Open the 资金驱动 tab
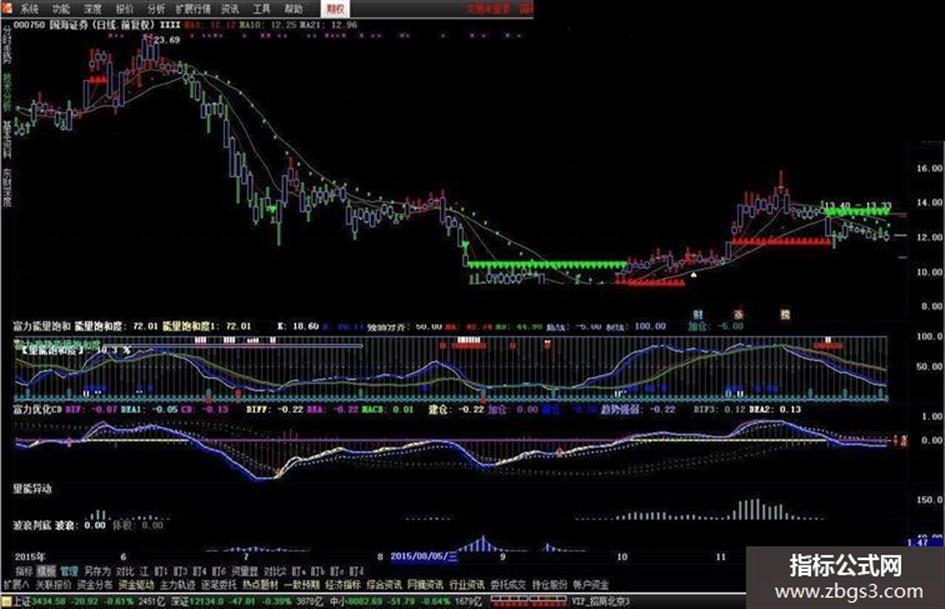 (x=136, y=584)
